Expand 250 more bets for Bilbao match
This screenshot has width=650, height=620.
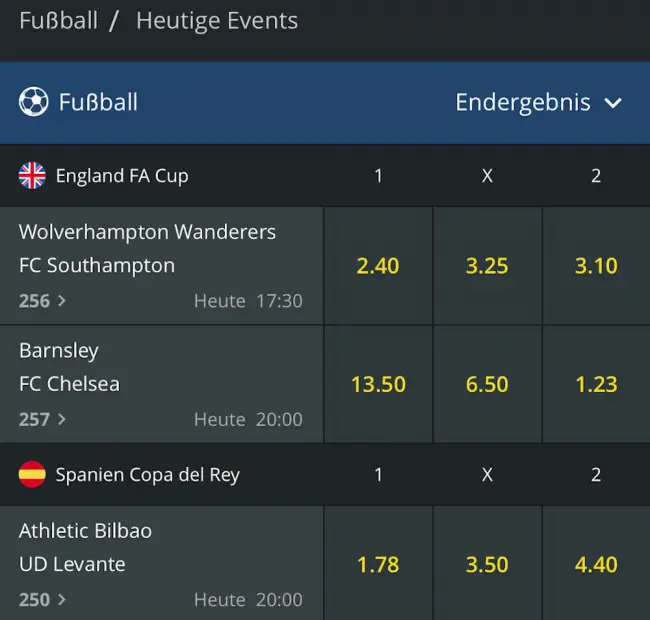point(42,599)
